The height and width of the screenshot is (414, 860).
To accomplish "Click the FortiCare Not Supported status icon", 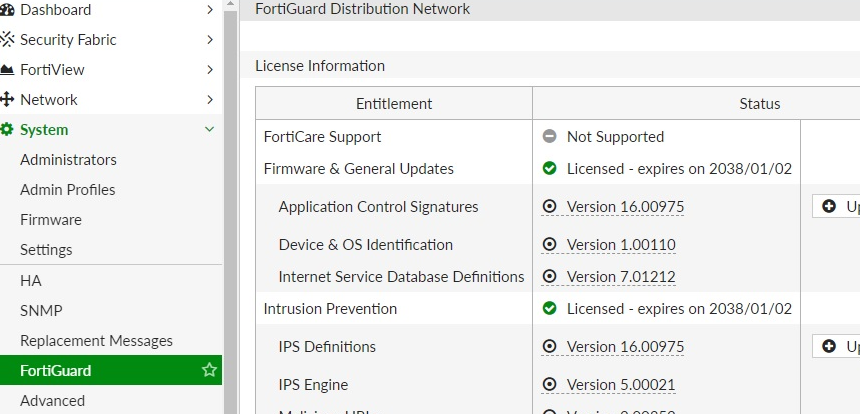I will [x=549, y=137].
